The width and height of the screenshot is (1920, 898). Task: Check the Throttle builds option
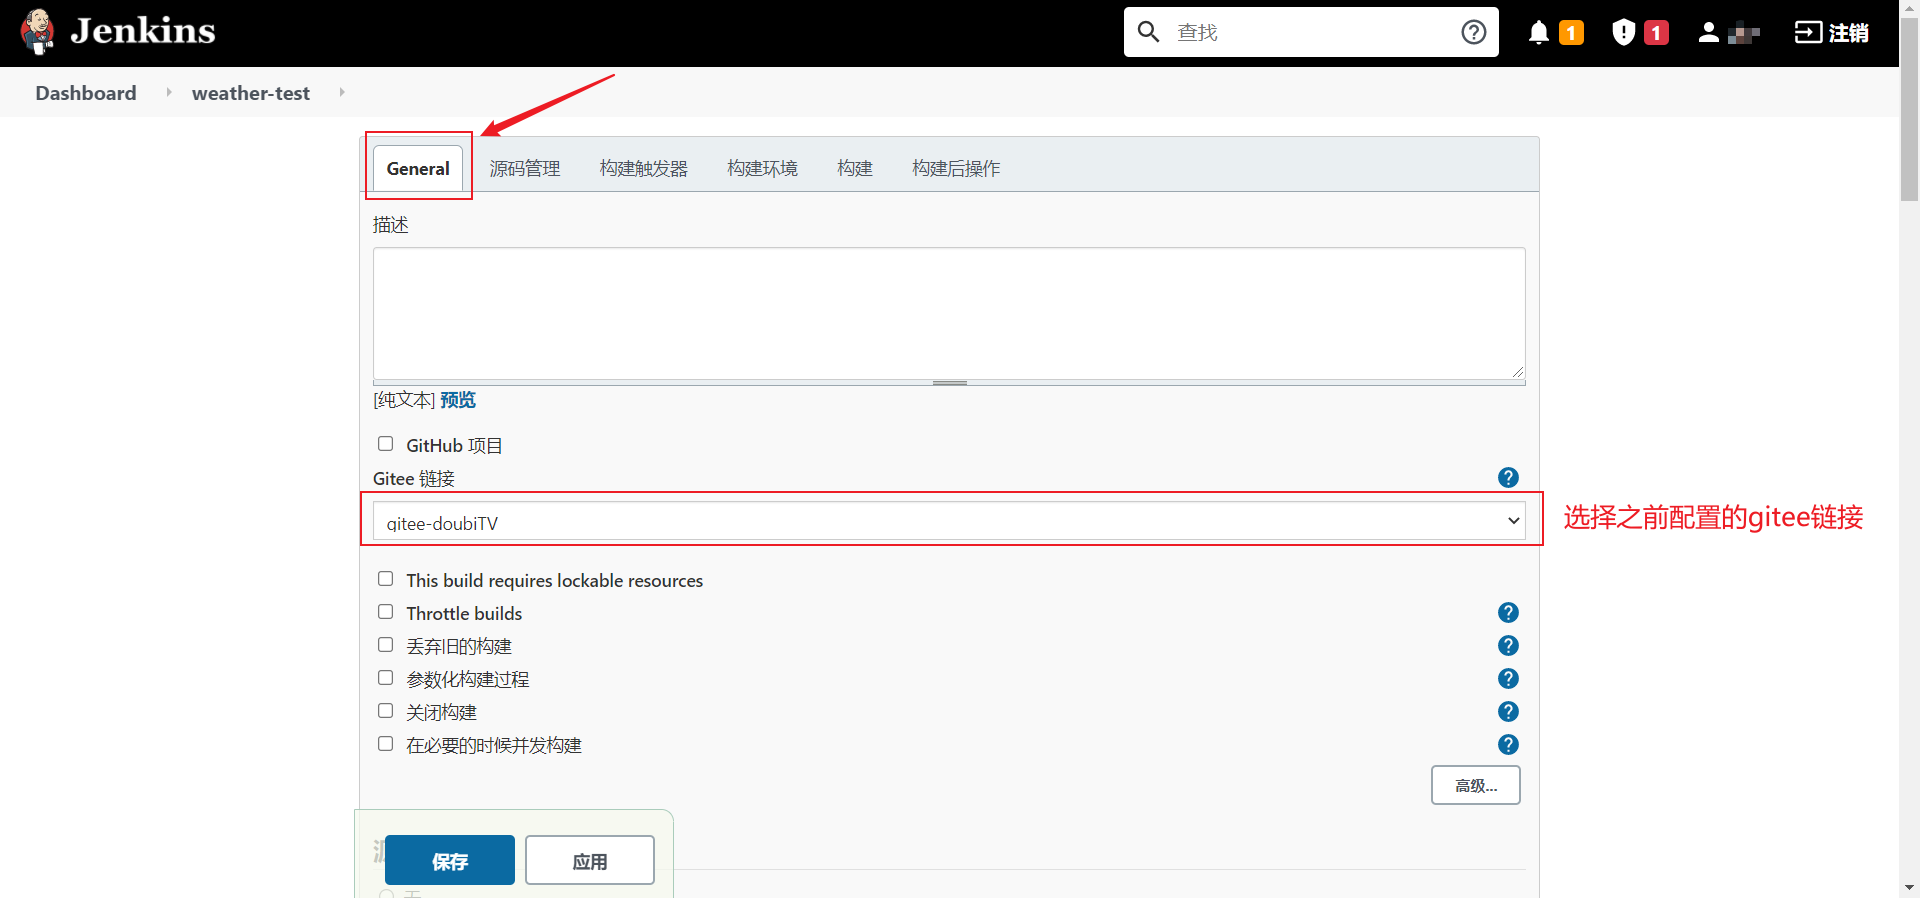385,612
